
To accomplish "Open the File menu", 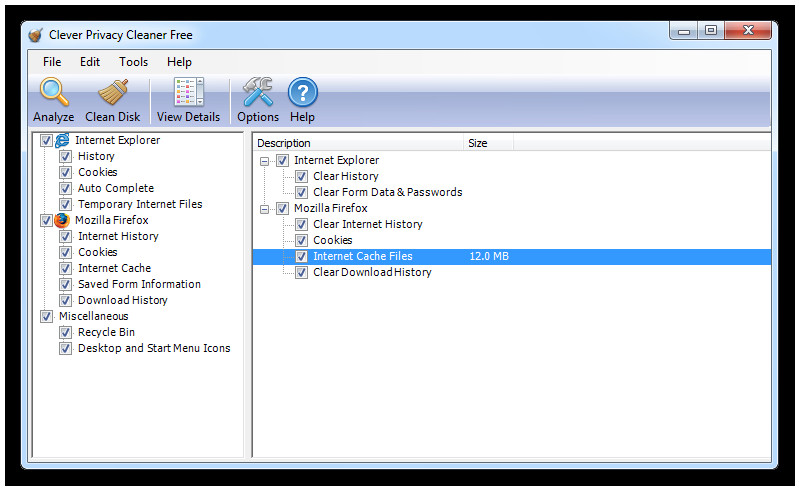I will 52,62.
